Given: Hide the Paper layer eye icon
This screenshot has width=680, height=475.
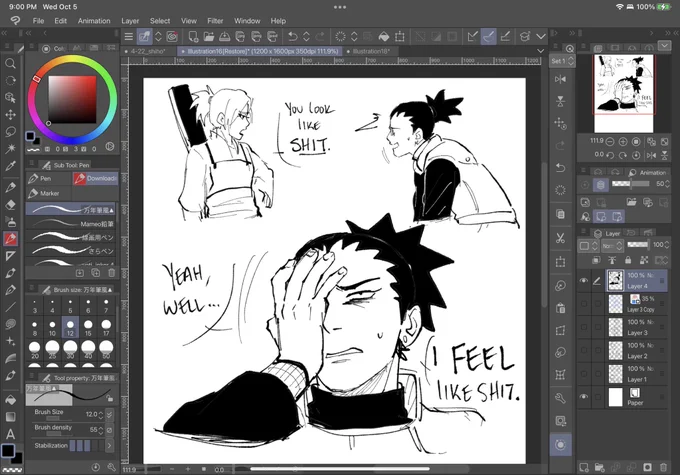Looking at the screenshot, I should coord(584,396).
